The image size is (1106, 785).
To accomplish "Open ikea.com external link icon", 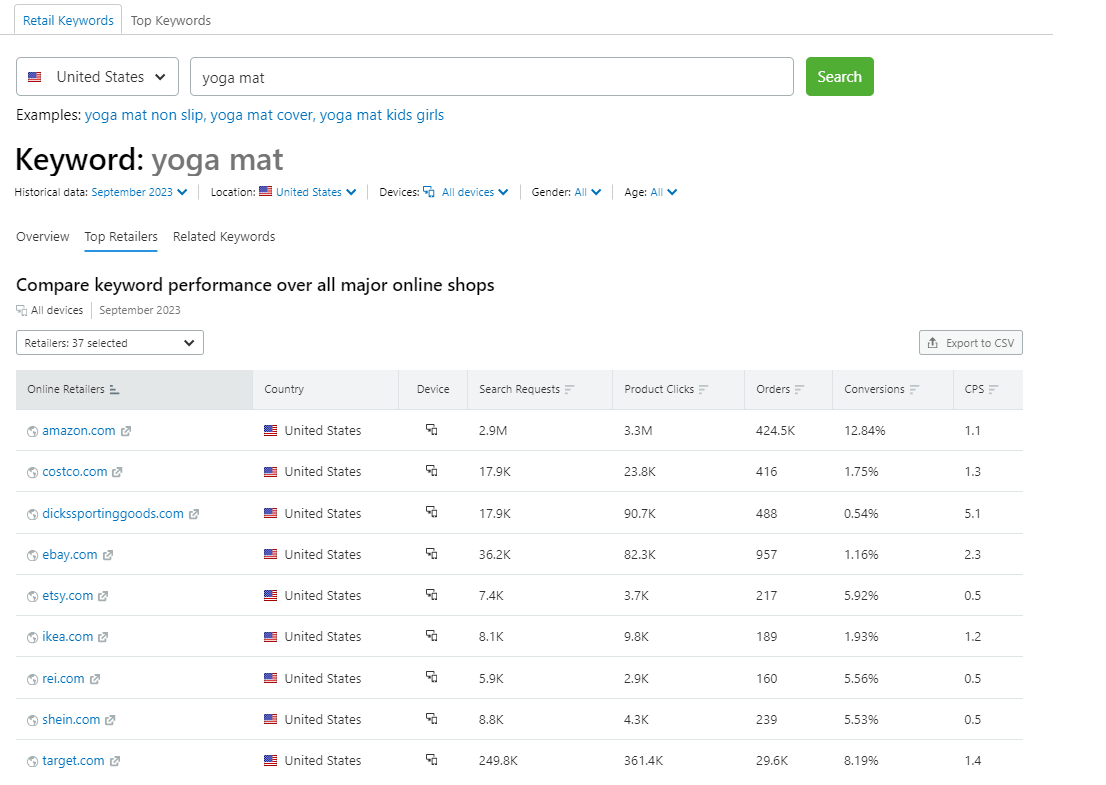I will (103, 637).
